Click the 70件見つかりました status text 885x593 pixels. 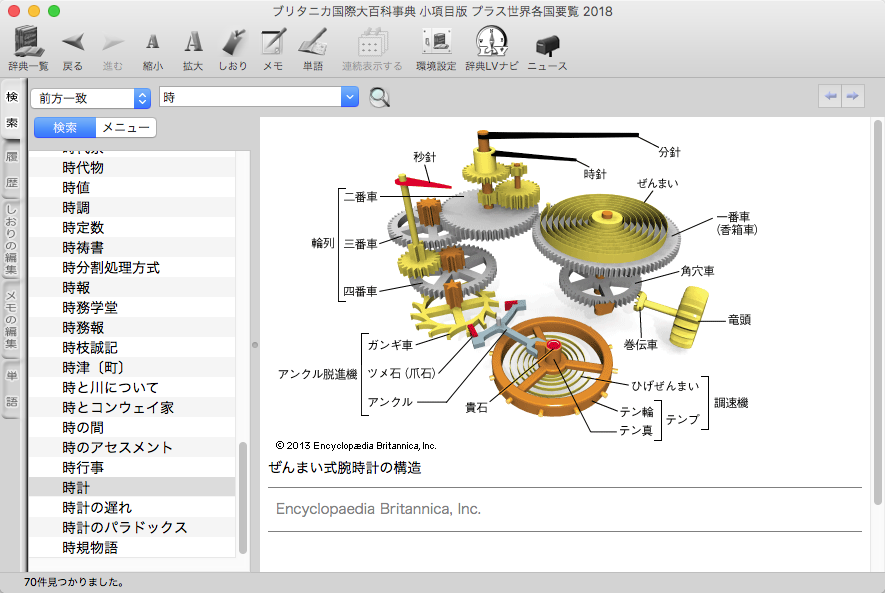coord(74,582)
